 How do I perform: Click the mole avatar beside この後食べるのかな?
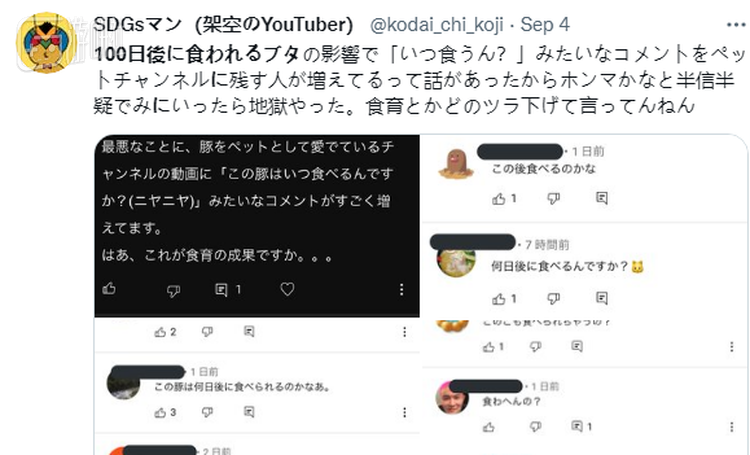(456, 163)
